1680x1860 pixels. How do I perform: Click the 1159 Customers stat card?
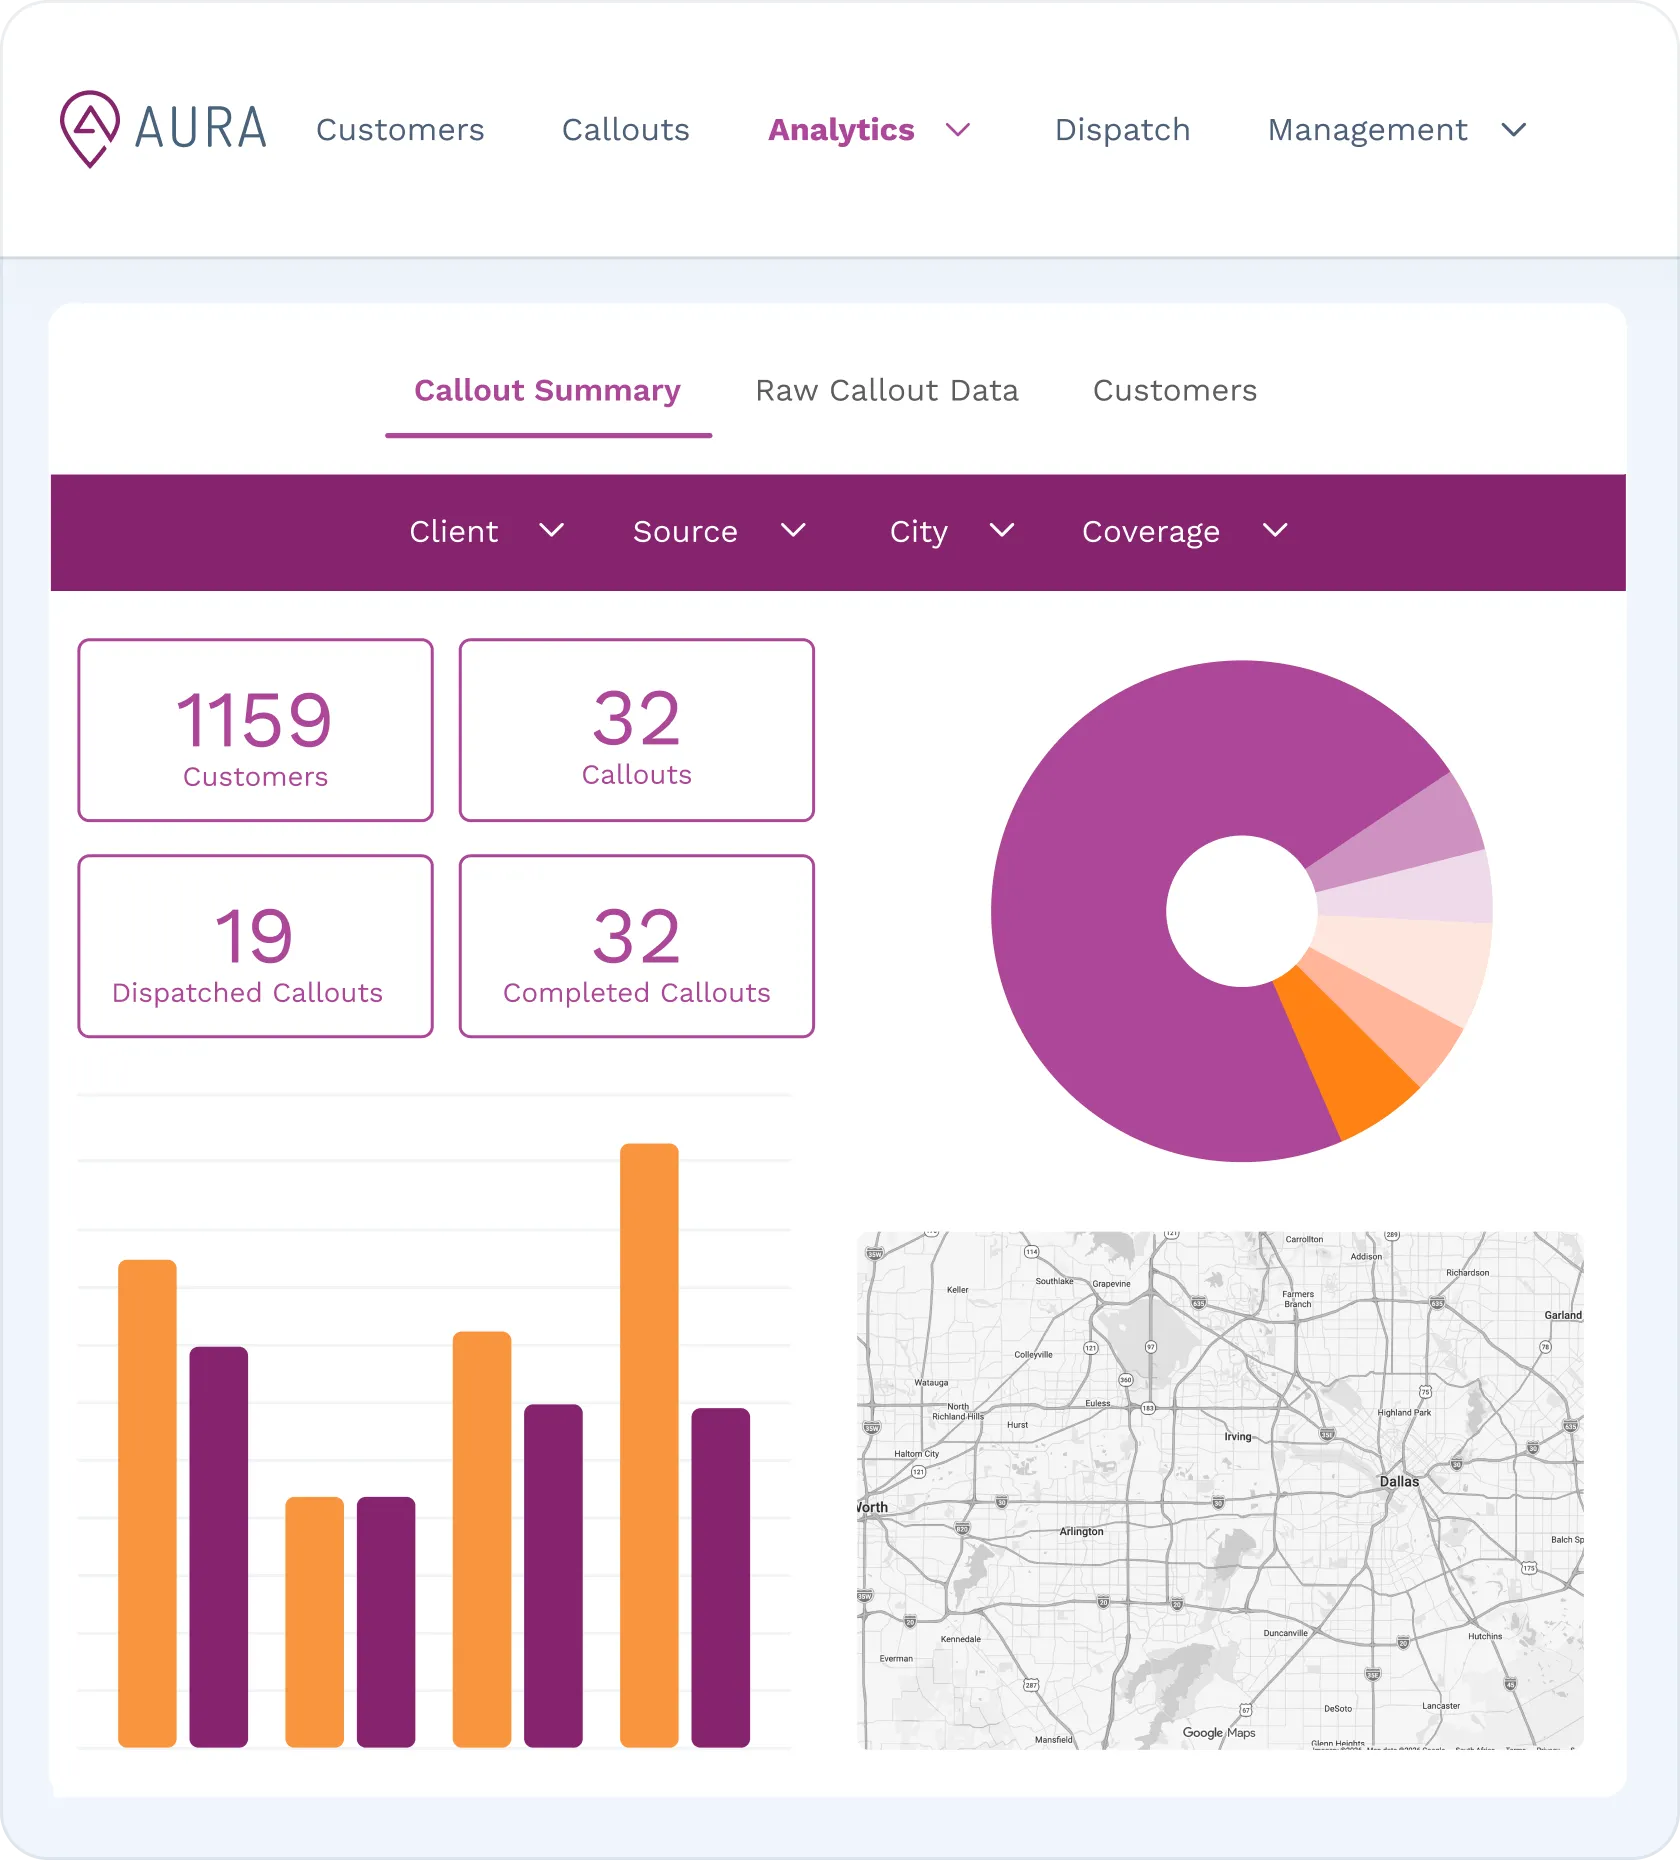pyautogui.click(x=256, y=730)
